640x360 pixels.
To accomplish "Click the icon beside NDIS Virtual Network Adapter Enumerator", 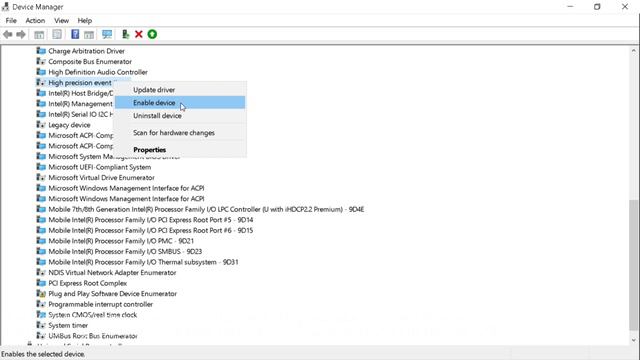I will coord(41,272).
